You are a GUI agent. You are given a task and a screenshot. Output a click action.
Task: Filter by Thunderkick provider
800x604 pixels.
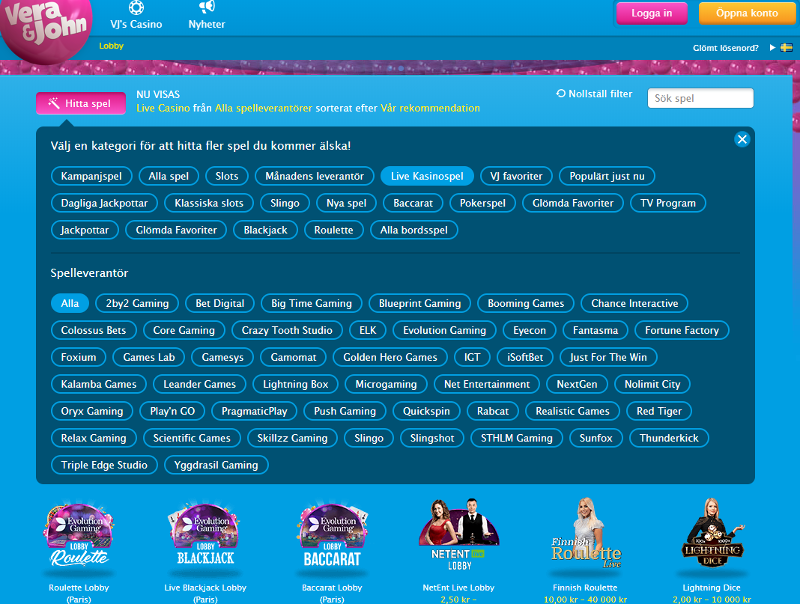(669, 438)
